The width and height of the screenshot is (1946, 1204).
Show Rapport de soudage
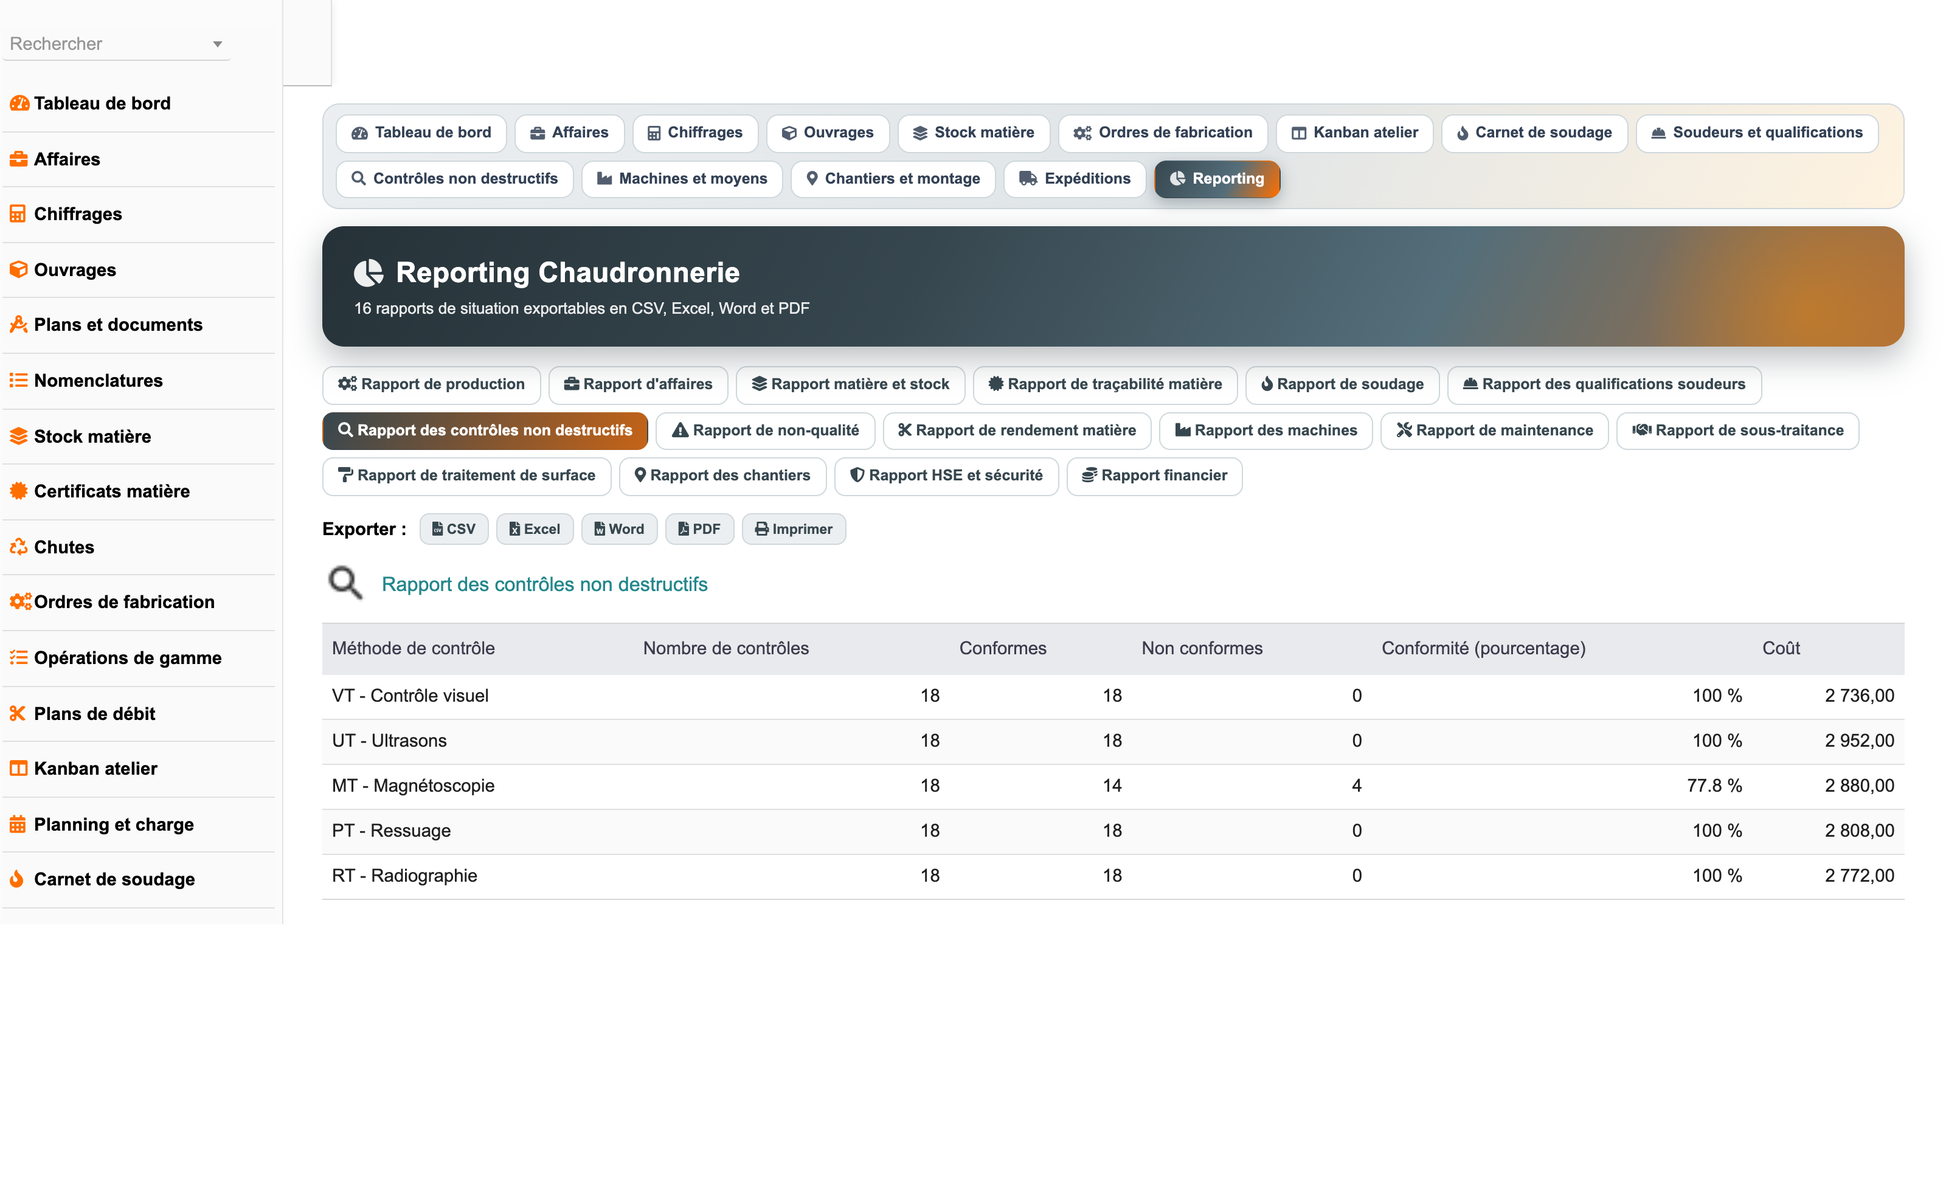[1342, 385]
